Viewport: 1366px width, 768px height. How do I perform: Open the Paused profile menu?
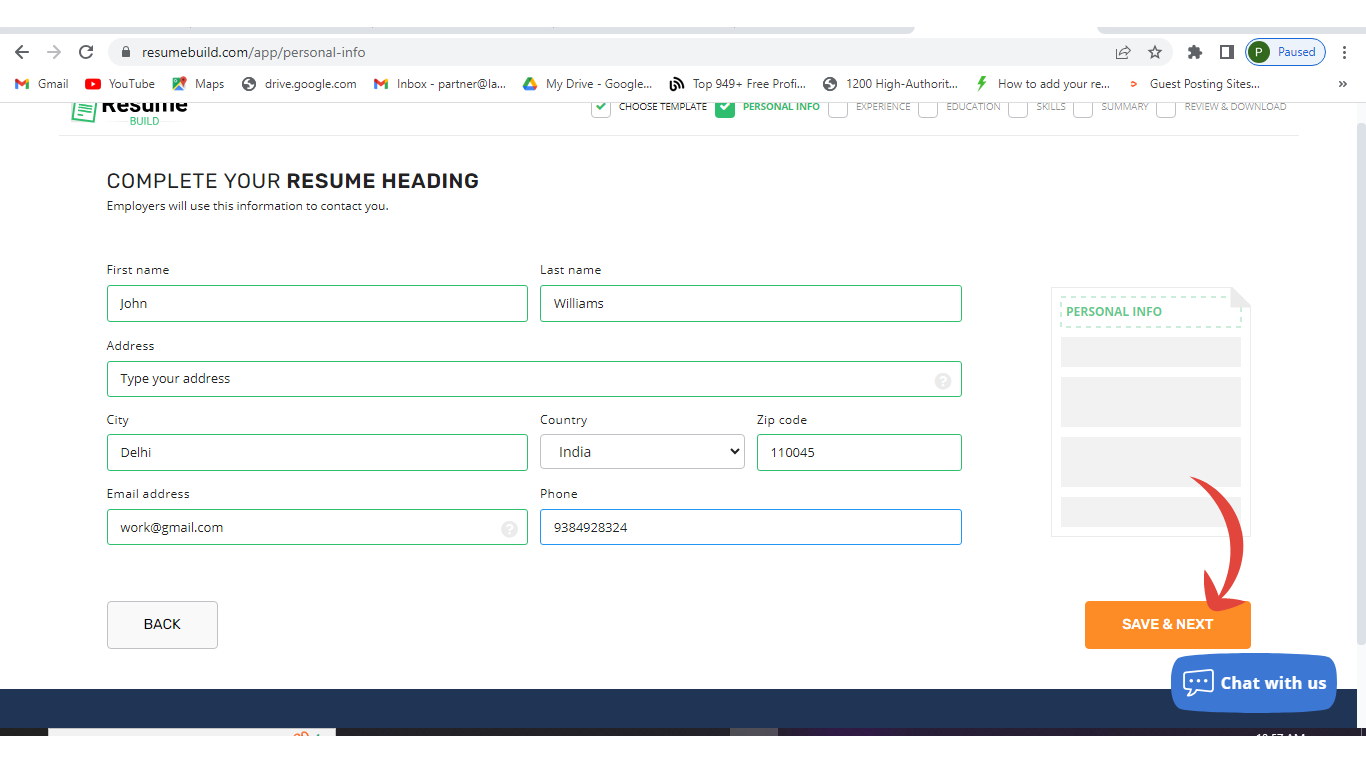(1286, 52)
